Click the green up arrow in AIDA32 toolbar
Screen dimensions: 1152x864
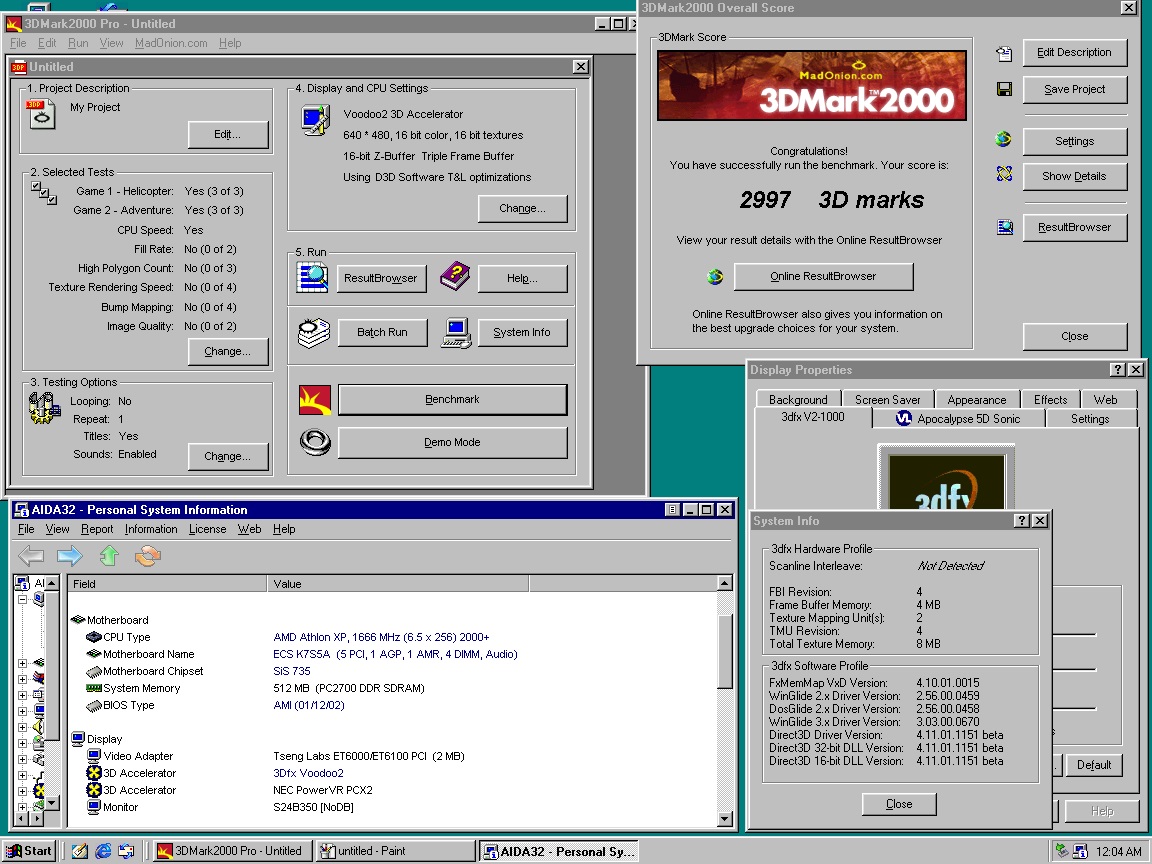pyautogui.click(x=109, y=556)
